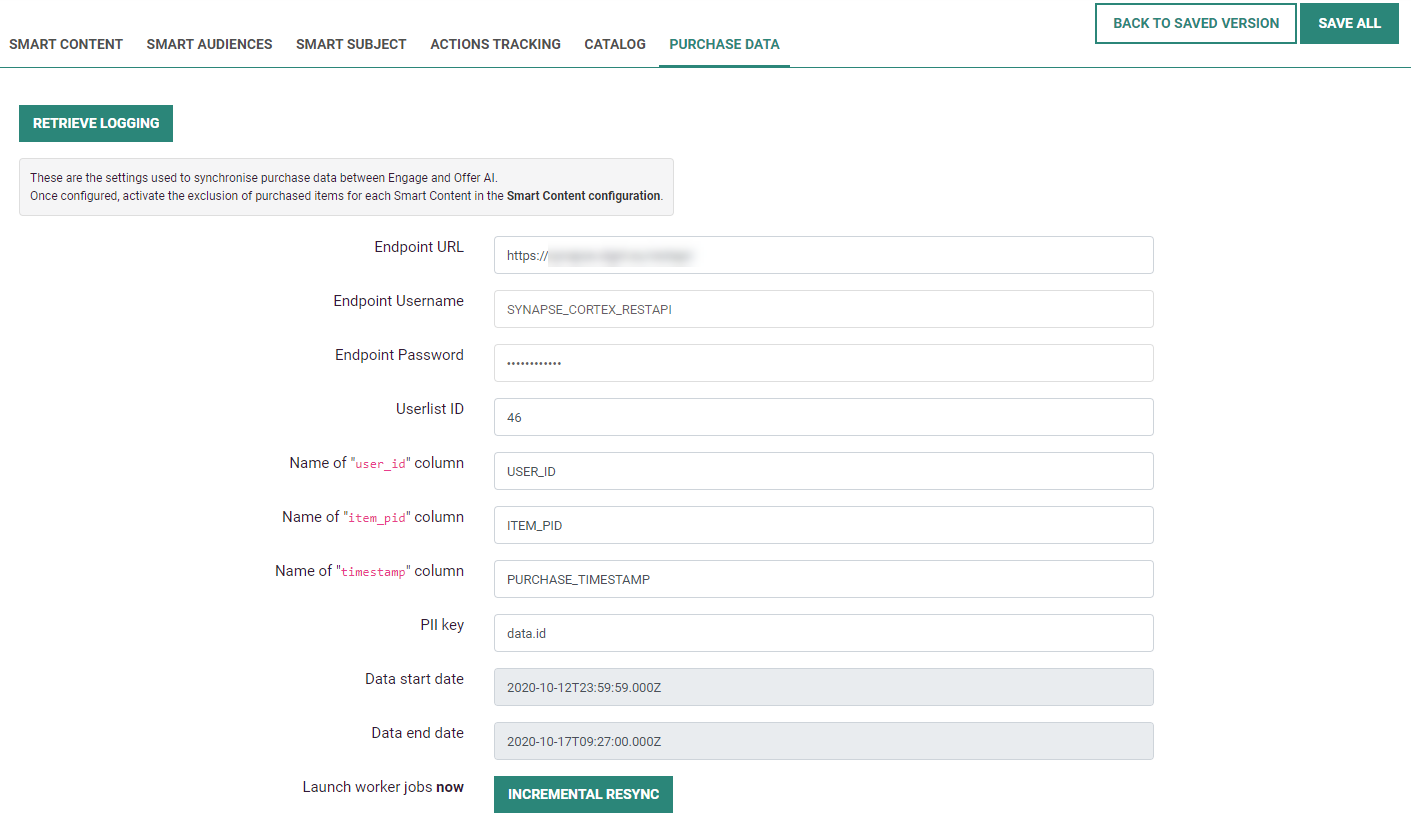
Task: Click the Data start date field
Action: 823,687
